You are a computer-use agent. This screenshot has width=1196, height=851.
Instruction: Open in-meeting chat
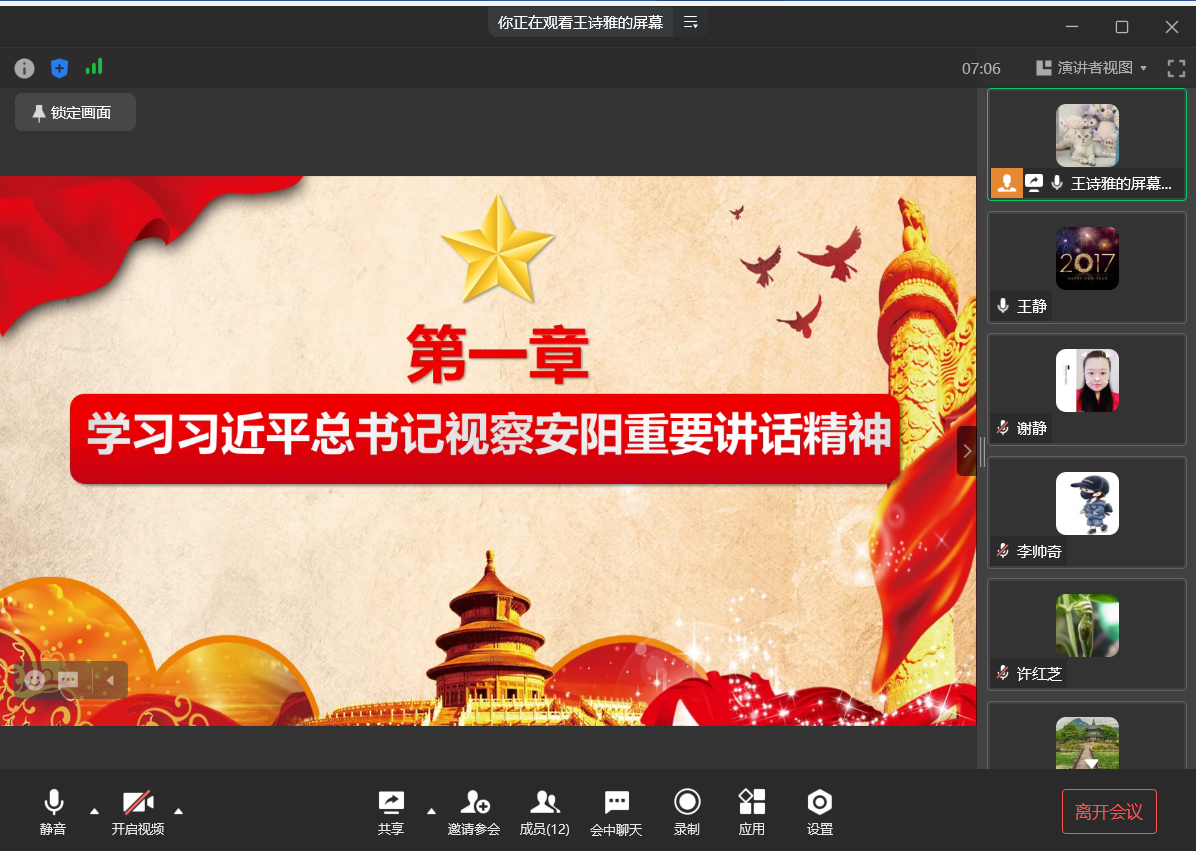coord(616,812)
